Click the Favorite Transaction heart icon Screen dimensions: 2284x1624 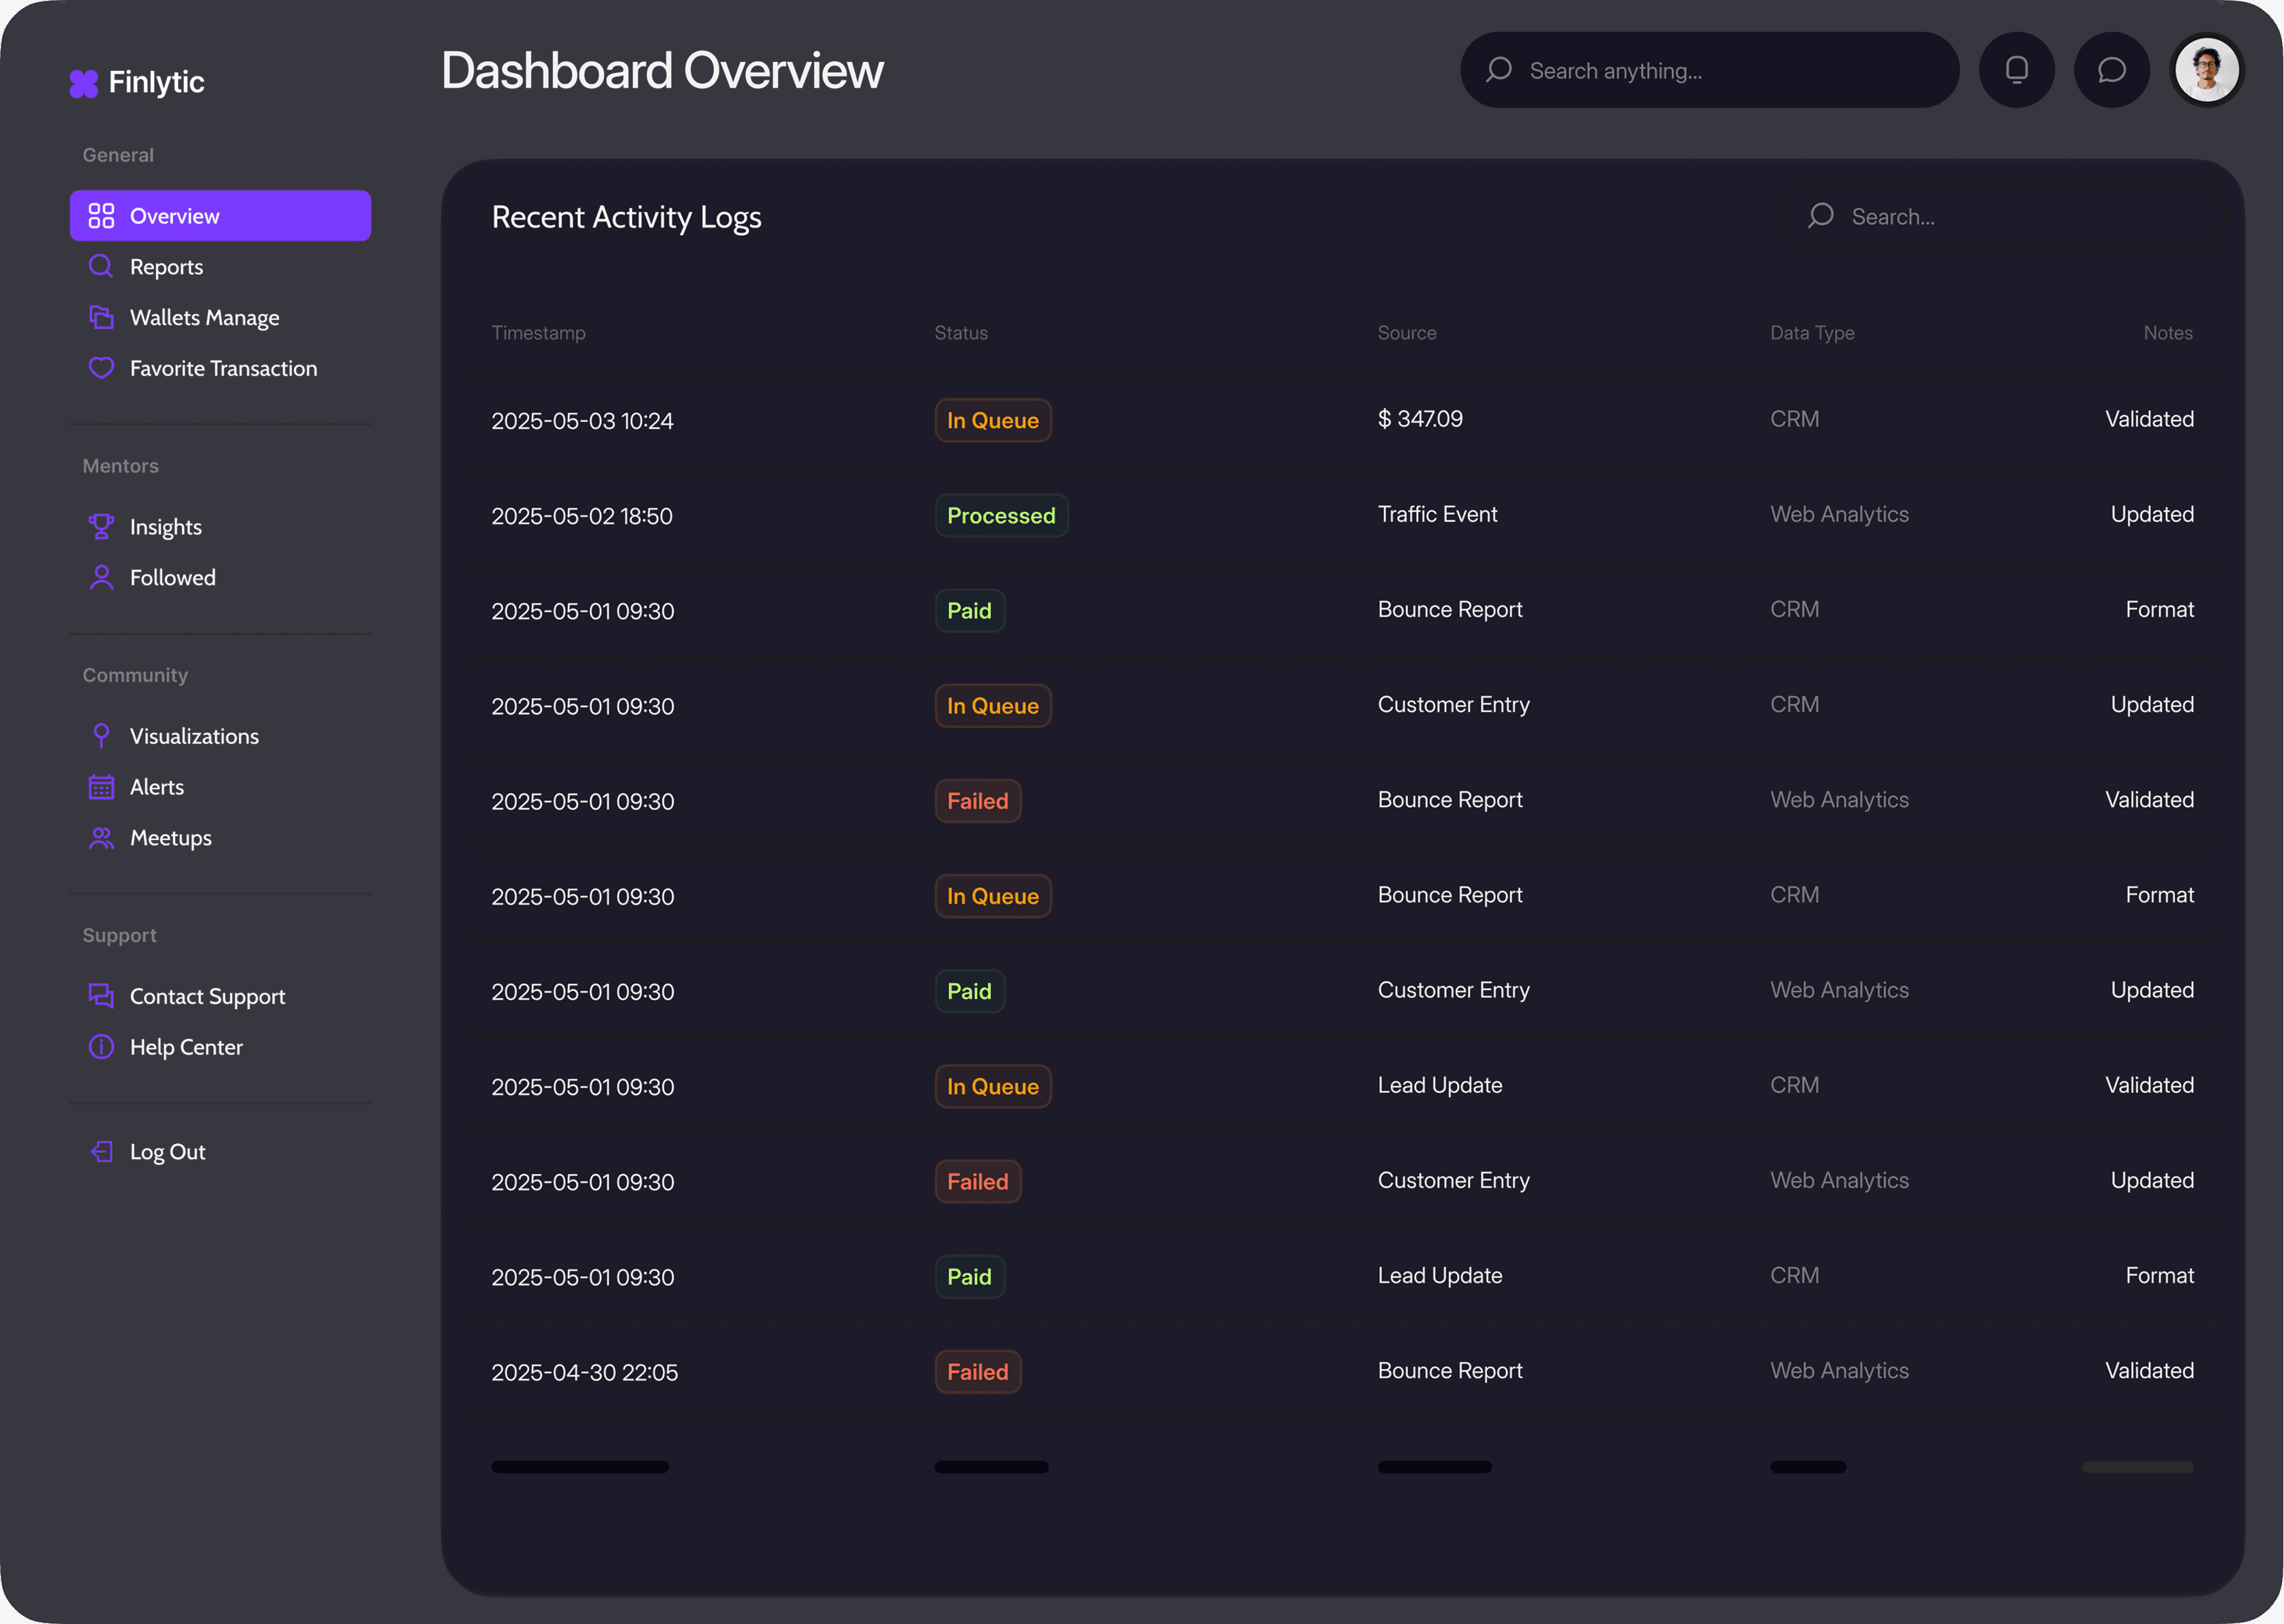(101, 368)
